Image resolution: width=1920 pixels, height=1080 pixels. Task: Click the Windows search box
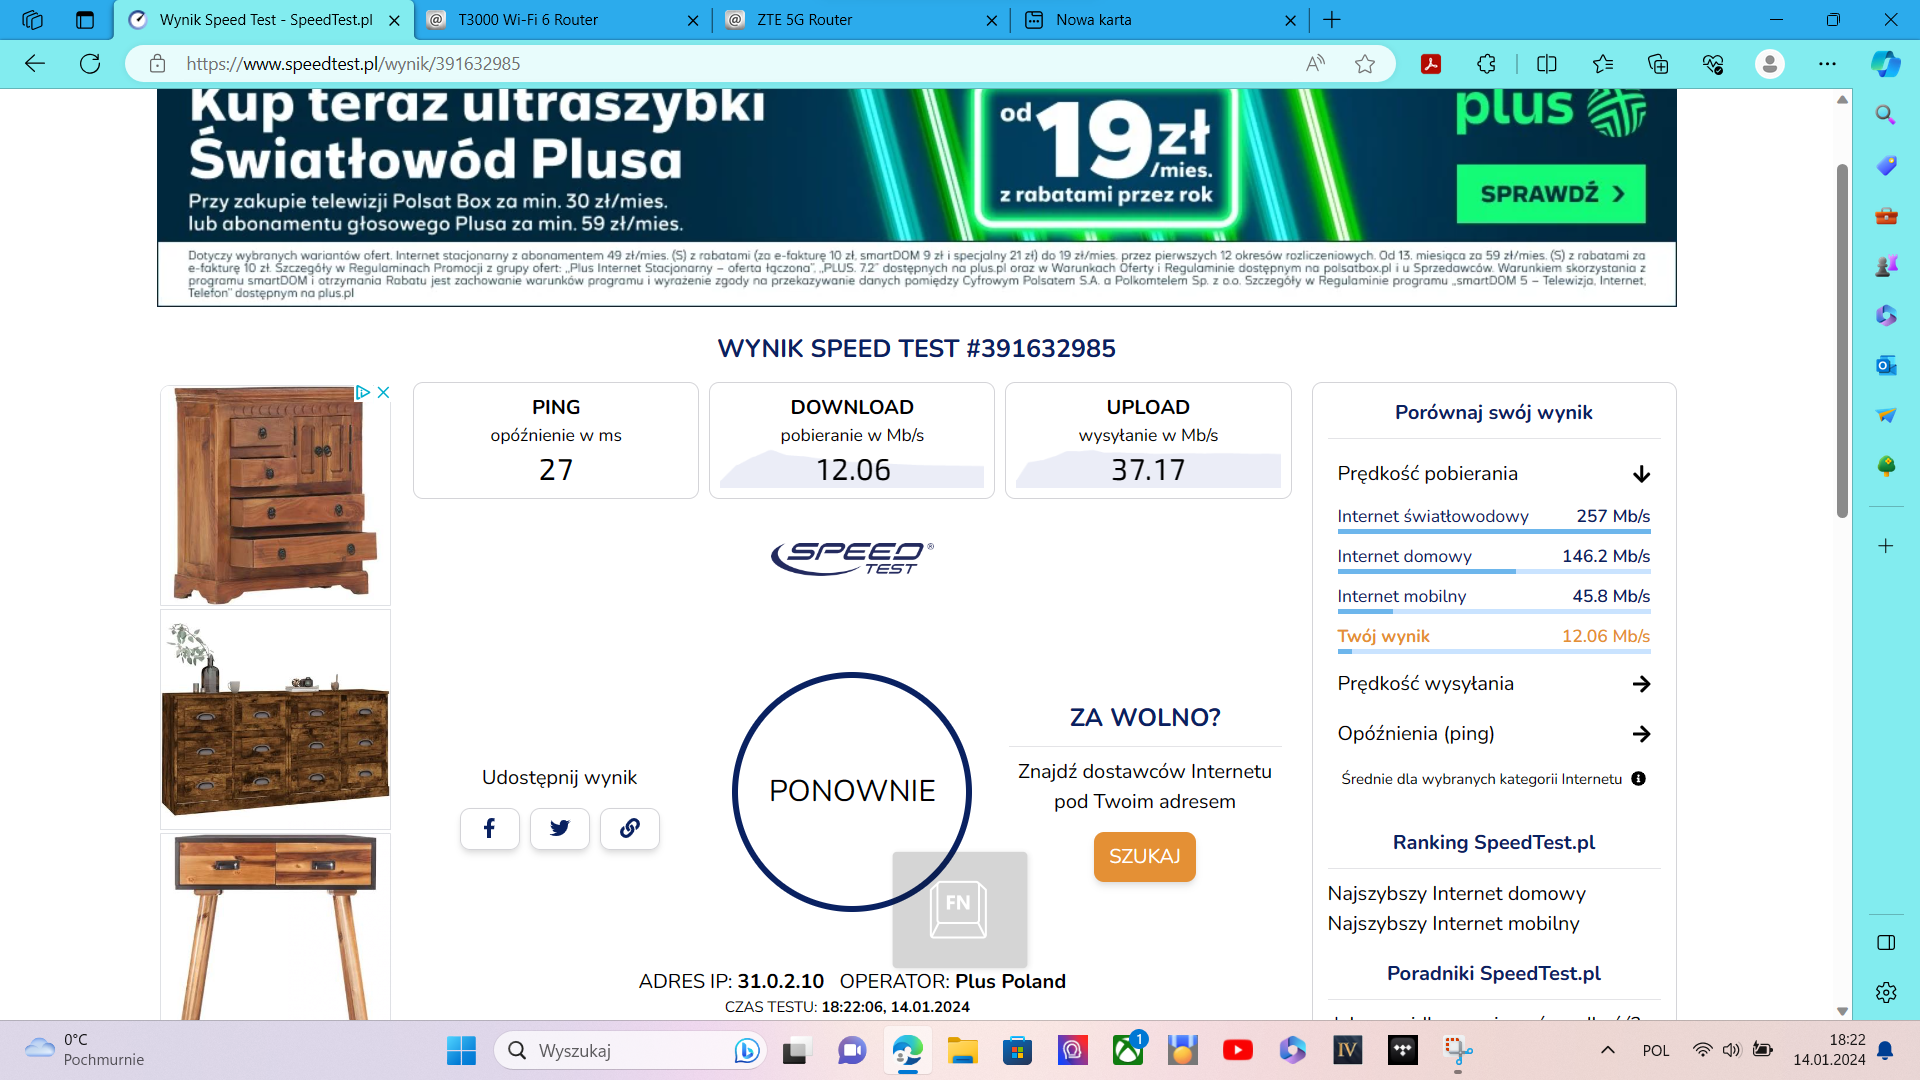click(x=630, y=1050)
